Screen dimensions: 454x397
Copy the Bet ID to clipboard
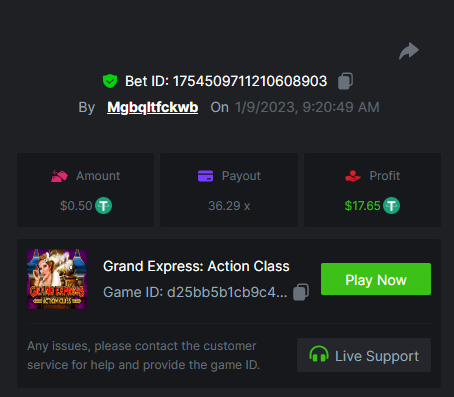pyautogui.click(x=345, y=81)
